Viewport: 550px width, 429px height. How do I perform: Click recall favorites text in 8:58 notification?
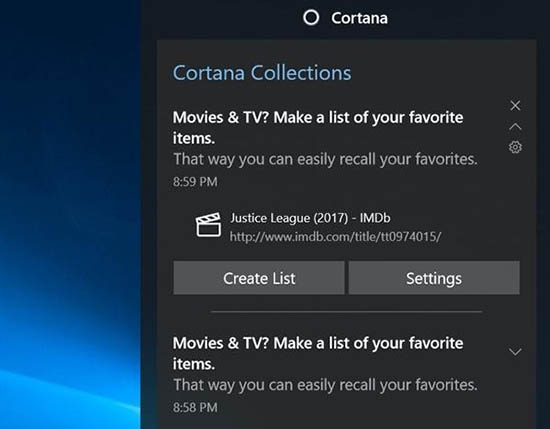pos(325,385)
